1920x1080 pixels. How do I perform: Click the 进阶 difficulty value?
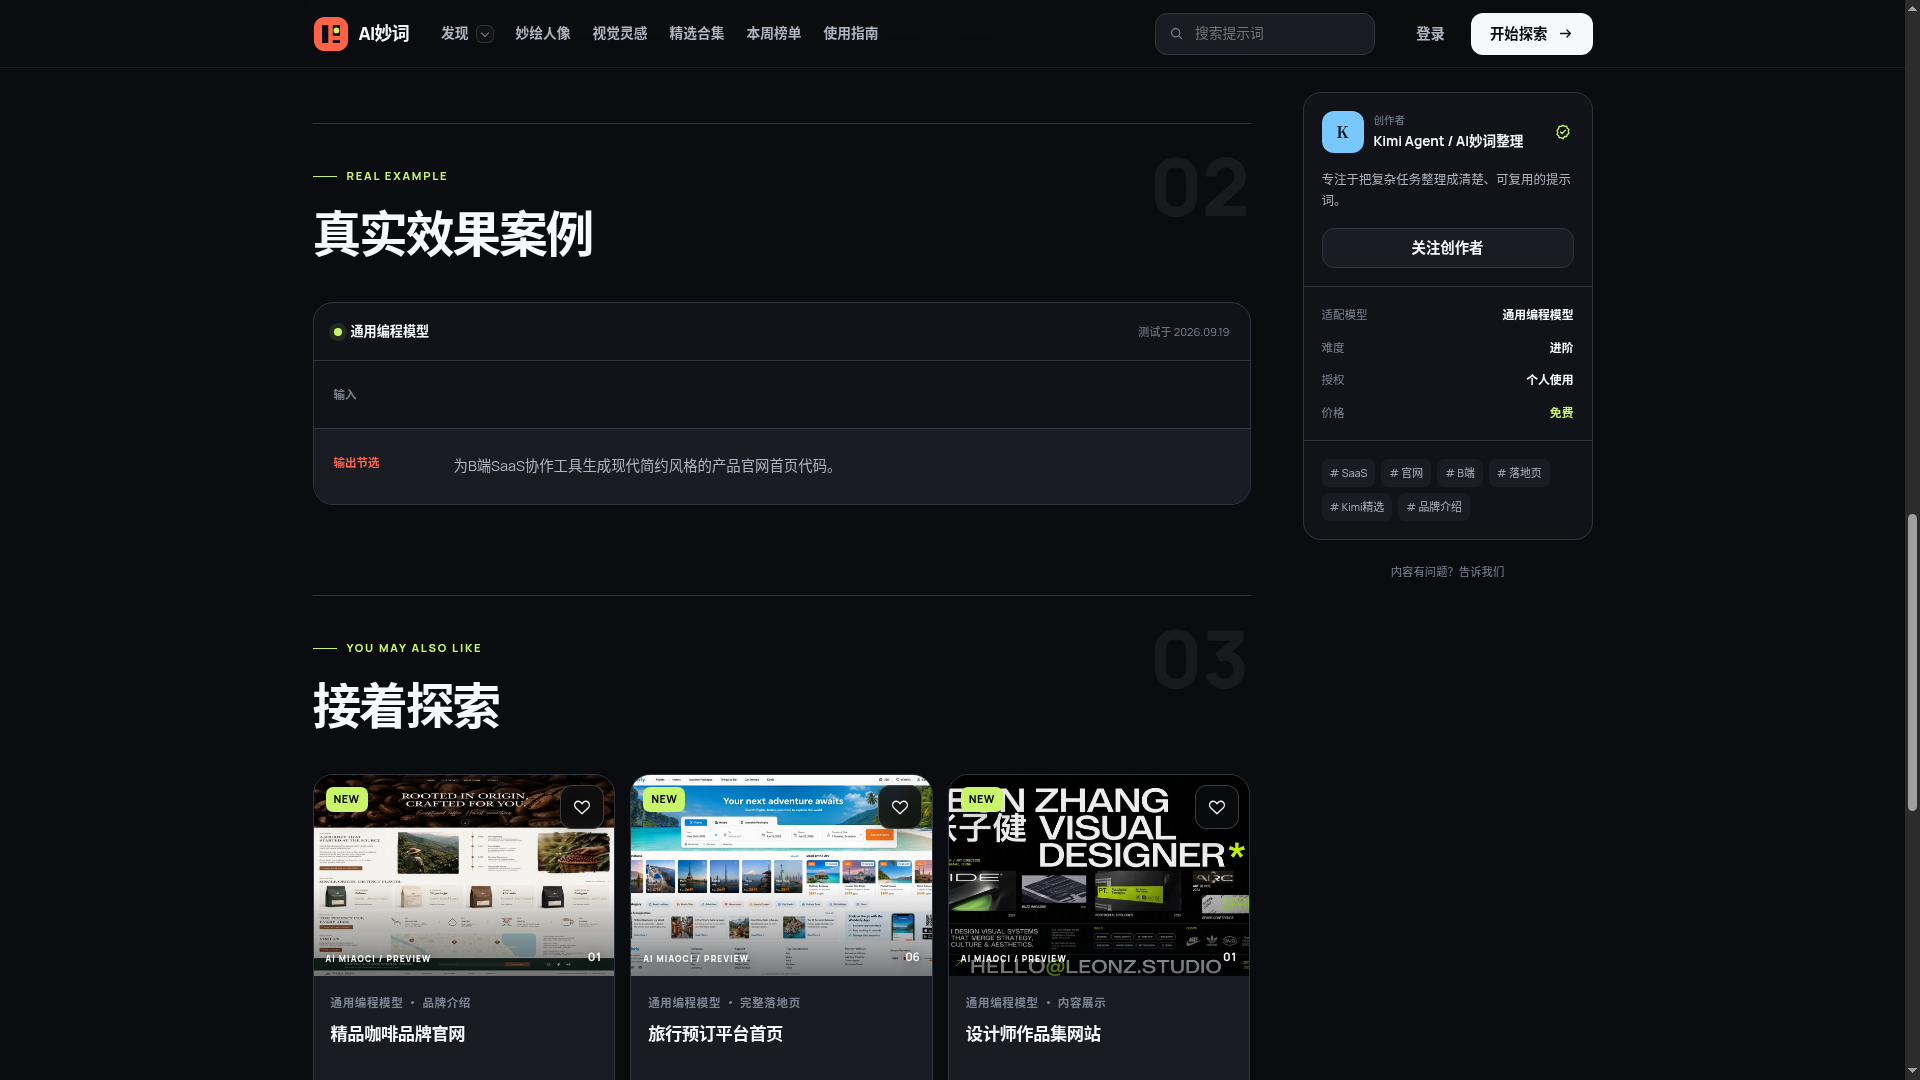[x=1561, y=348]
